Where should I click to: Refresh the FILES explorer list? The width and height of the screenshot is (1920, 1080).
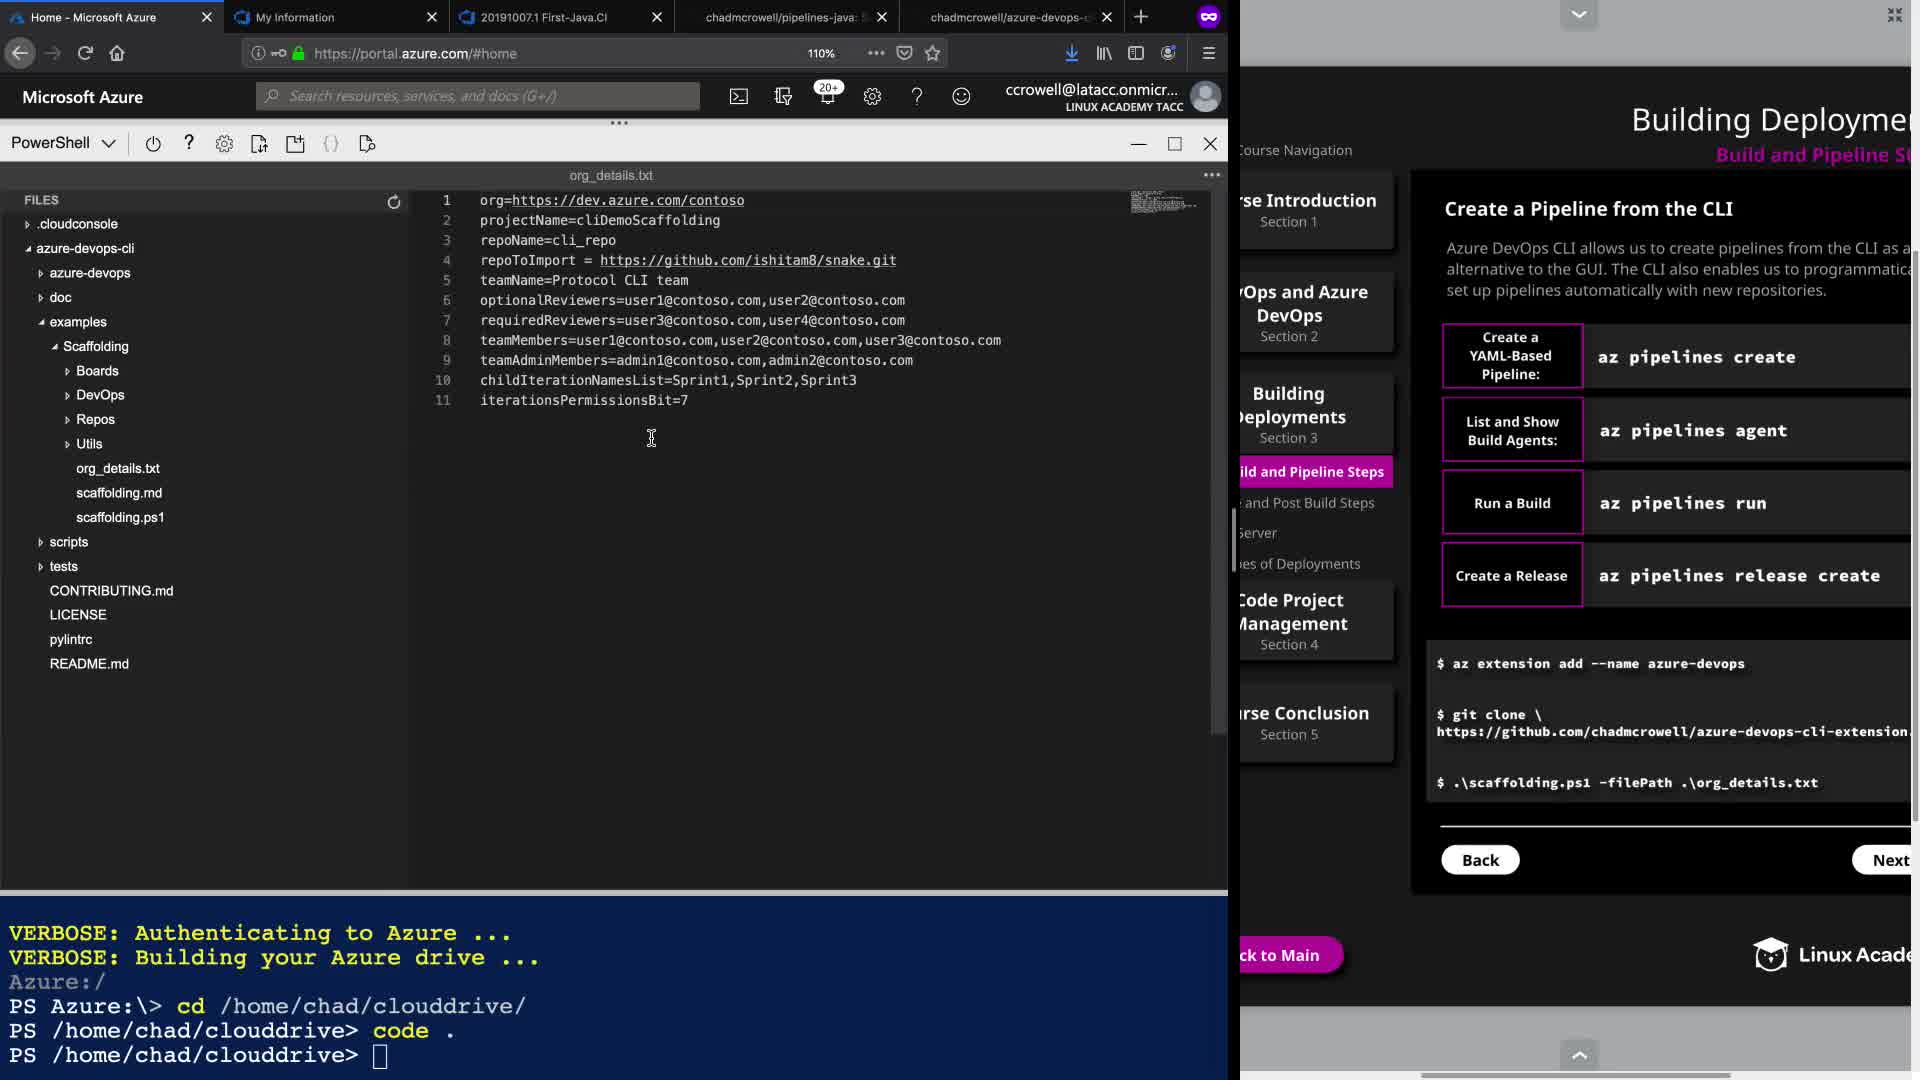[394, 202]
